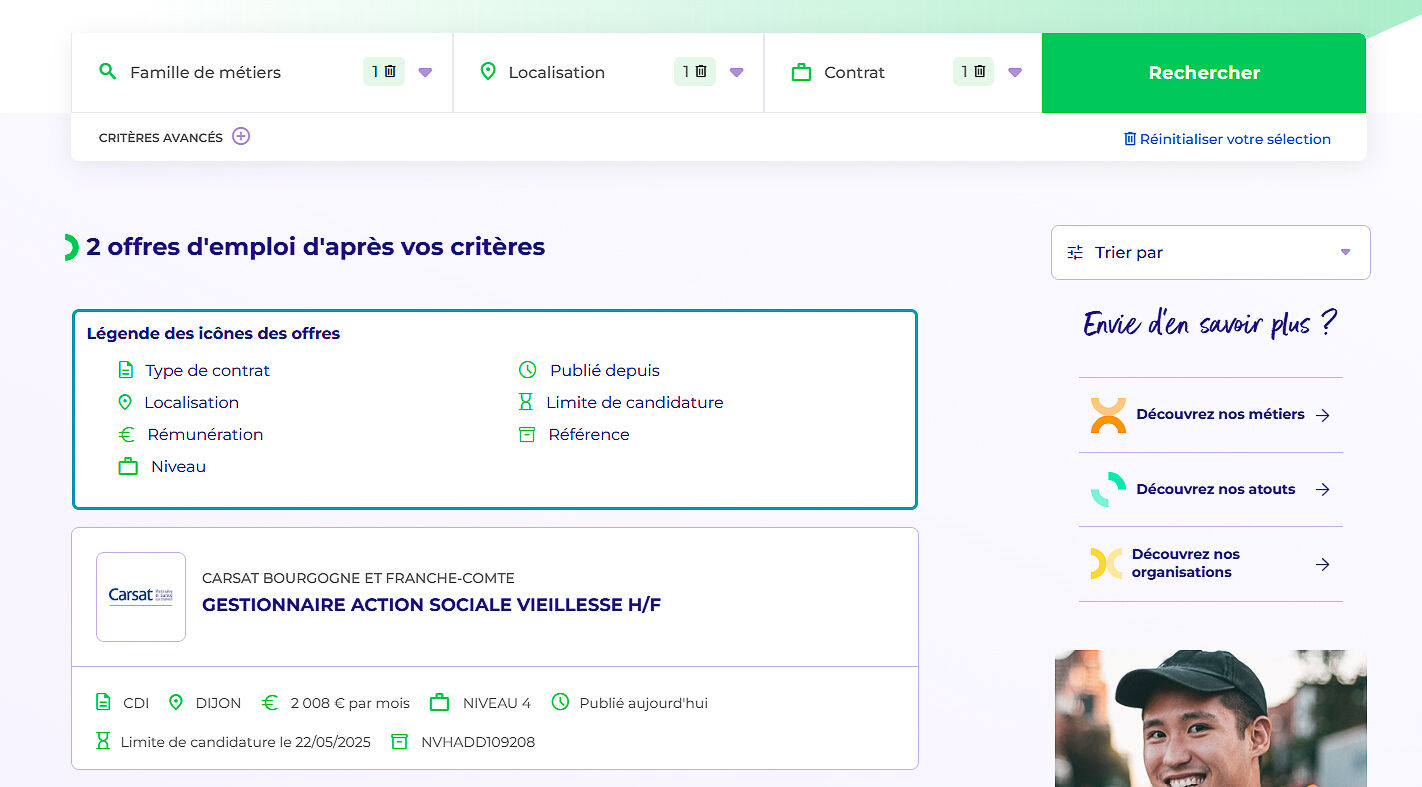Click the orange Découvrez nos métiers icon
The width and height of the screenshot is (1422, 787).
pos(1108,415)
